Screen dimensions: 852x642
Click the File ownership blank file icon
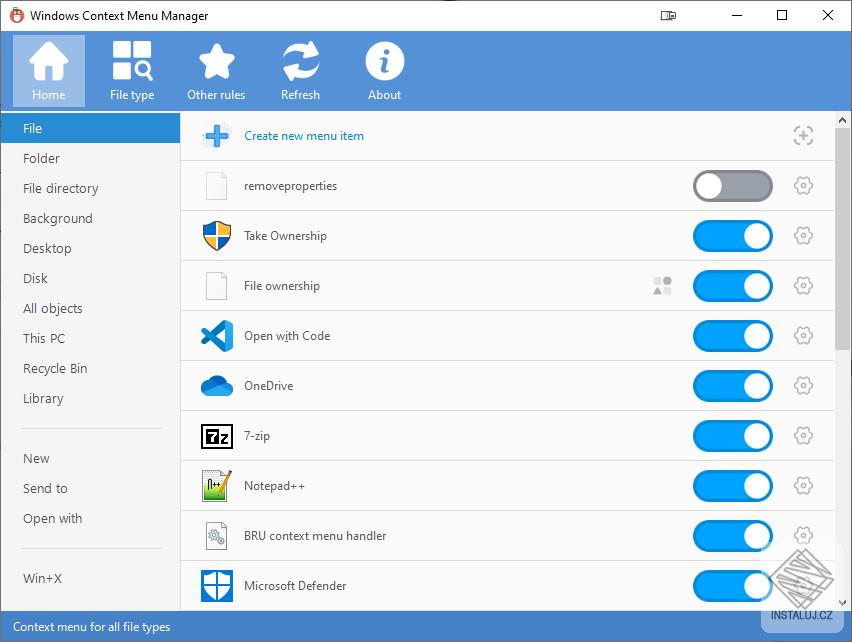216,286
